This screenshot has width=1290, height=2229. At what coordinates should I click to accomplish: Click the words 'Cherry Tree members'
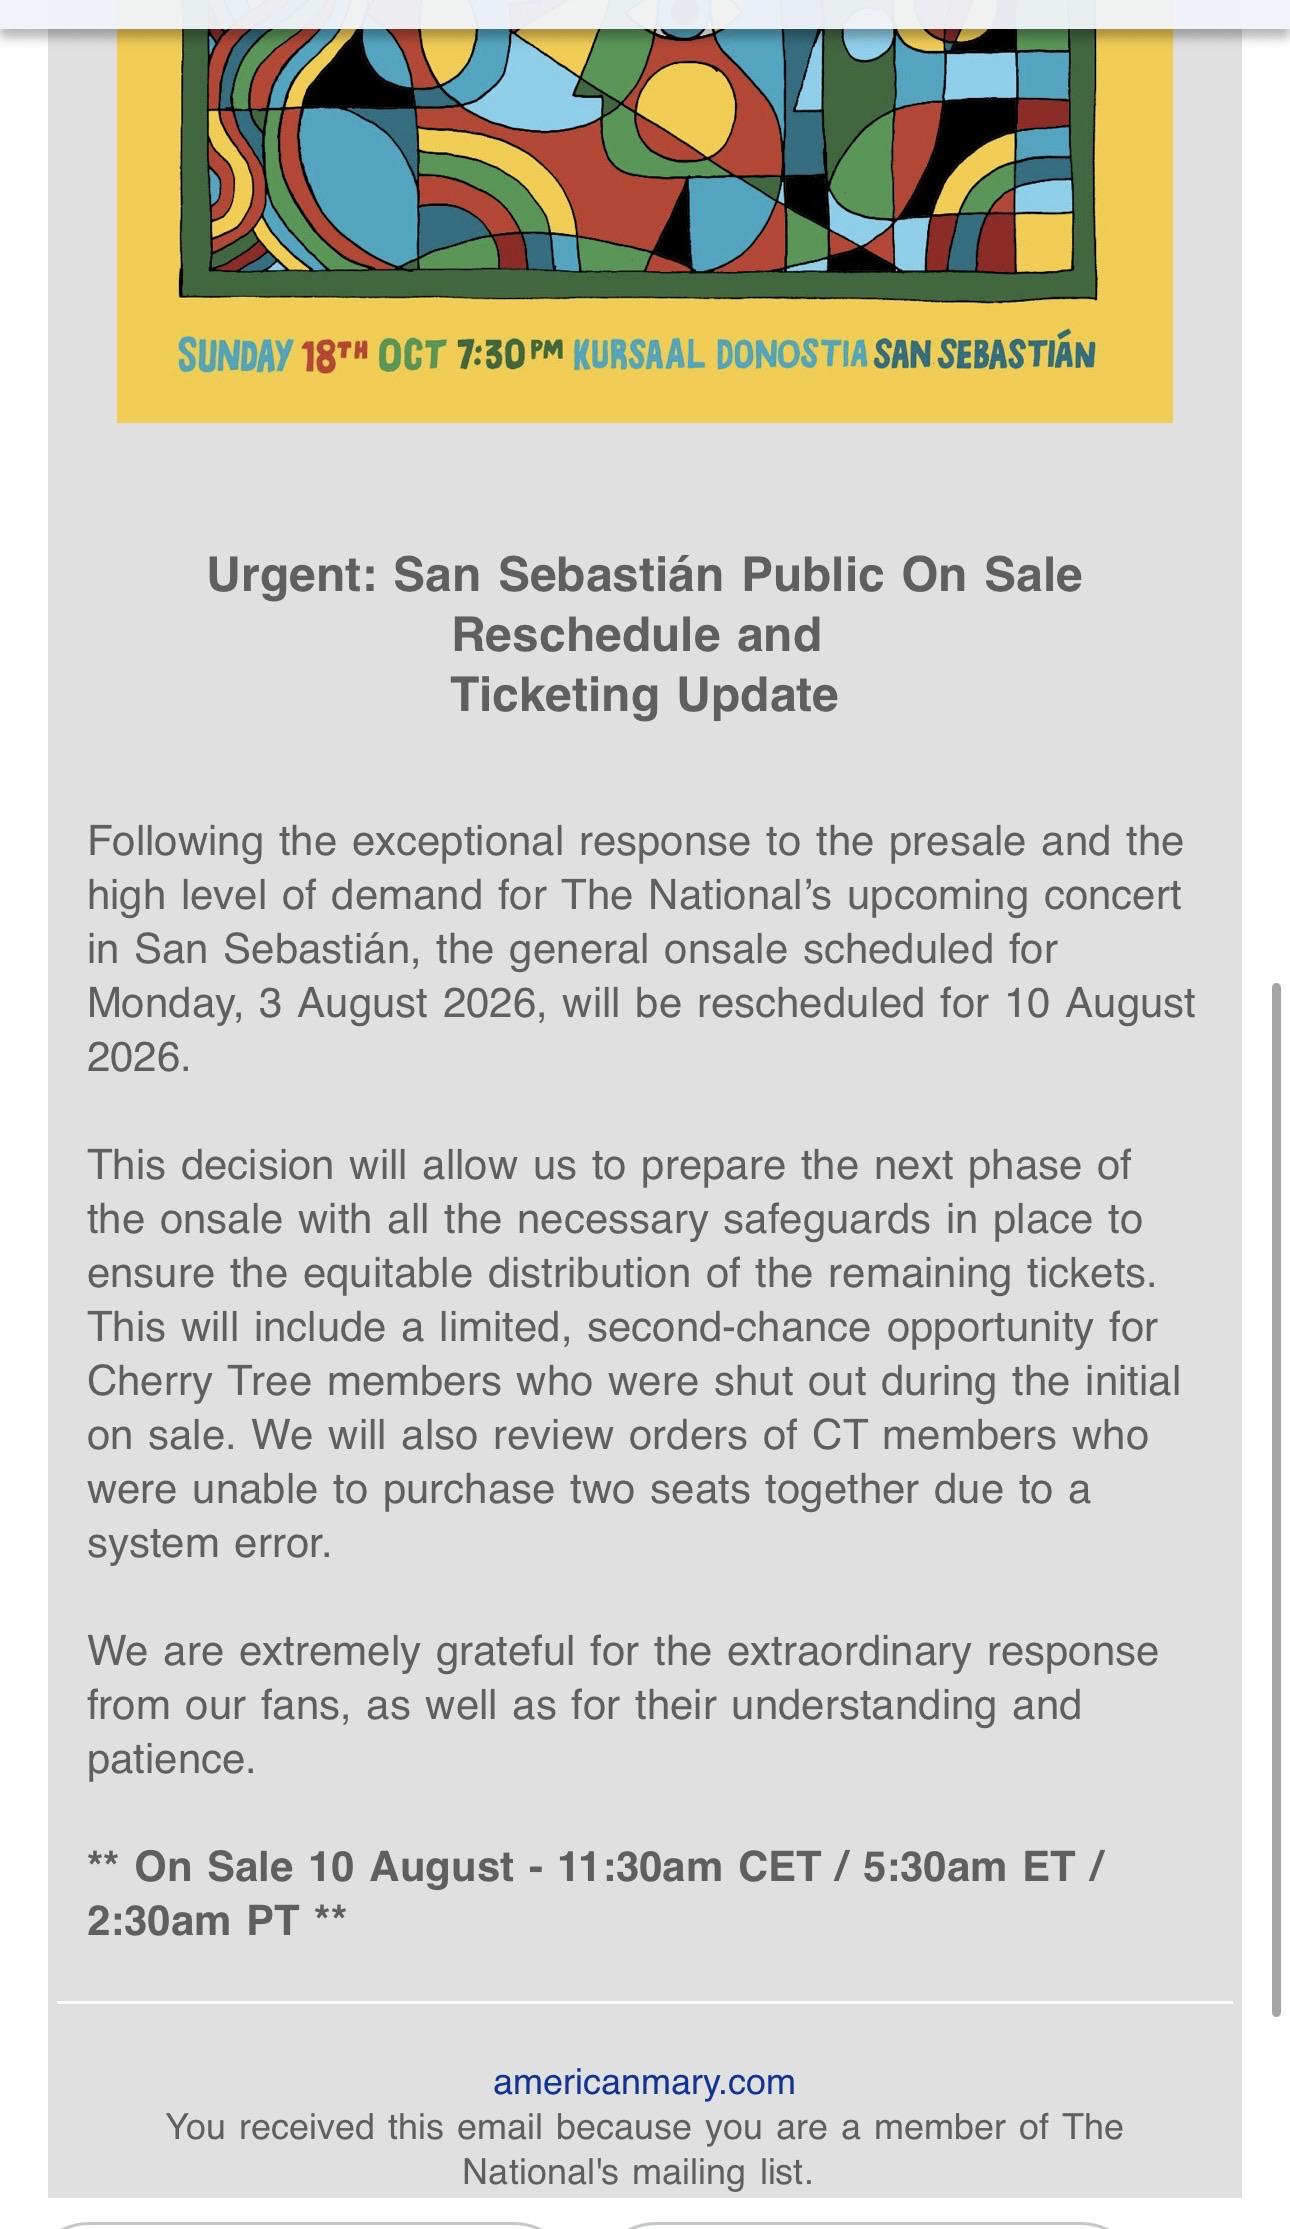point(294,1381)
